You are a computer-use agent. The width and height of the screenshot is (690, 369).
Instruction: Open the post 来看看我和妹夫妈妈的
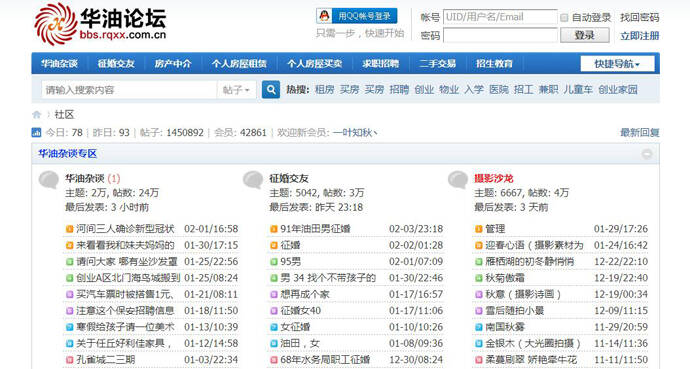[125, 245]
